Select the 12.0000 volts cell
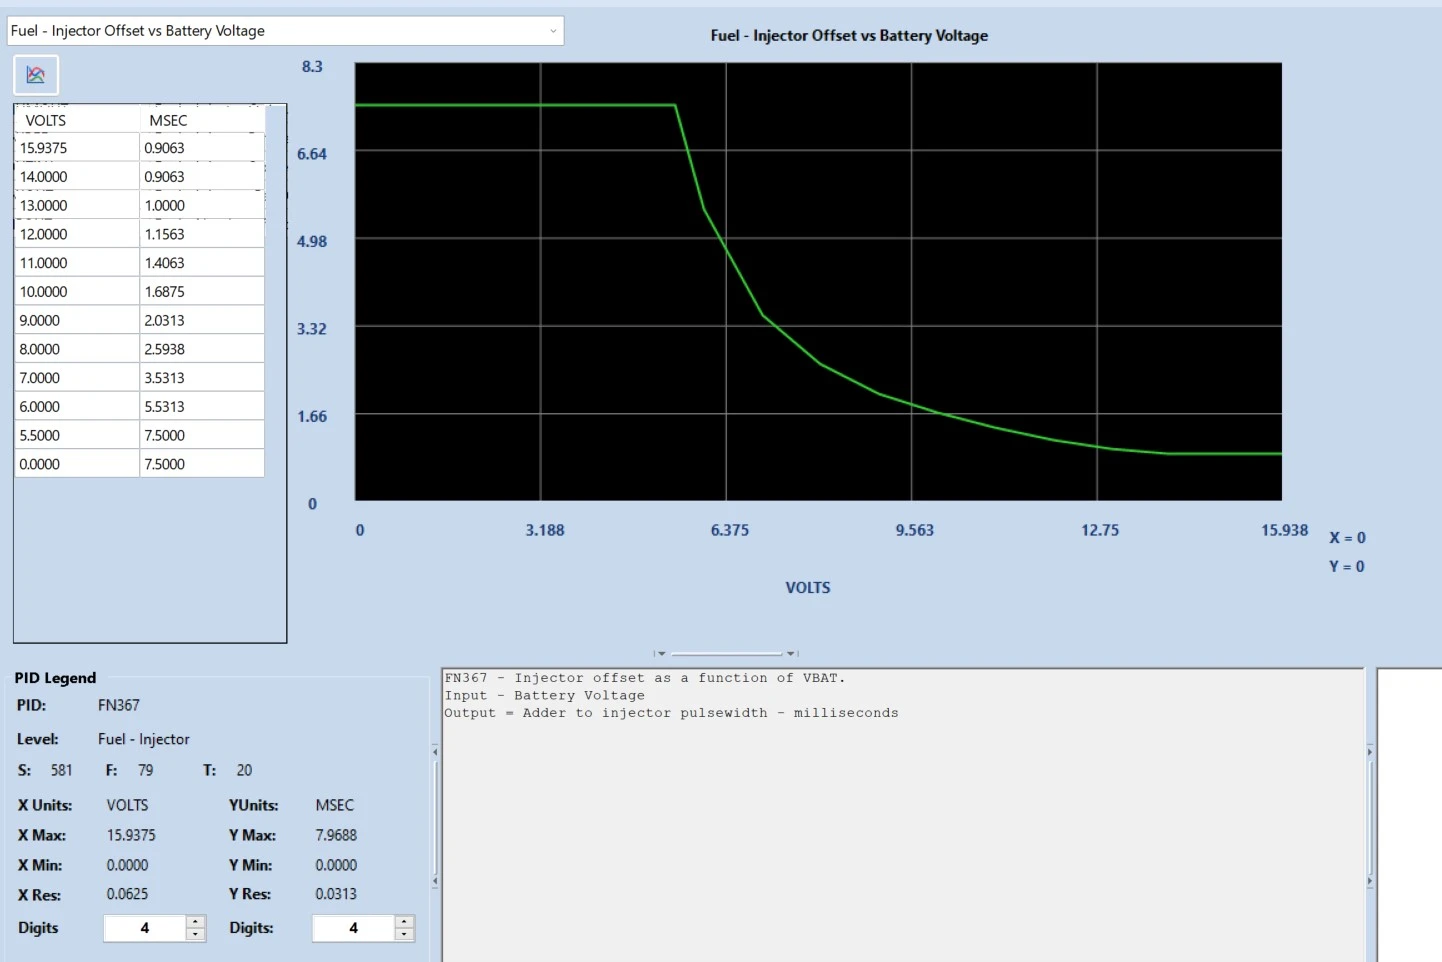This screenshot has height=962, width=1442. [x=77, y=234]
